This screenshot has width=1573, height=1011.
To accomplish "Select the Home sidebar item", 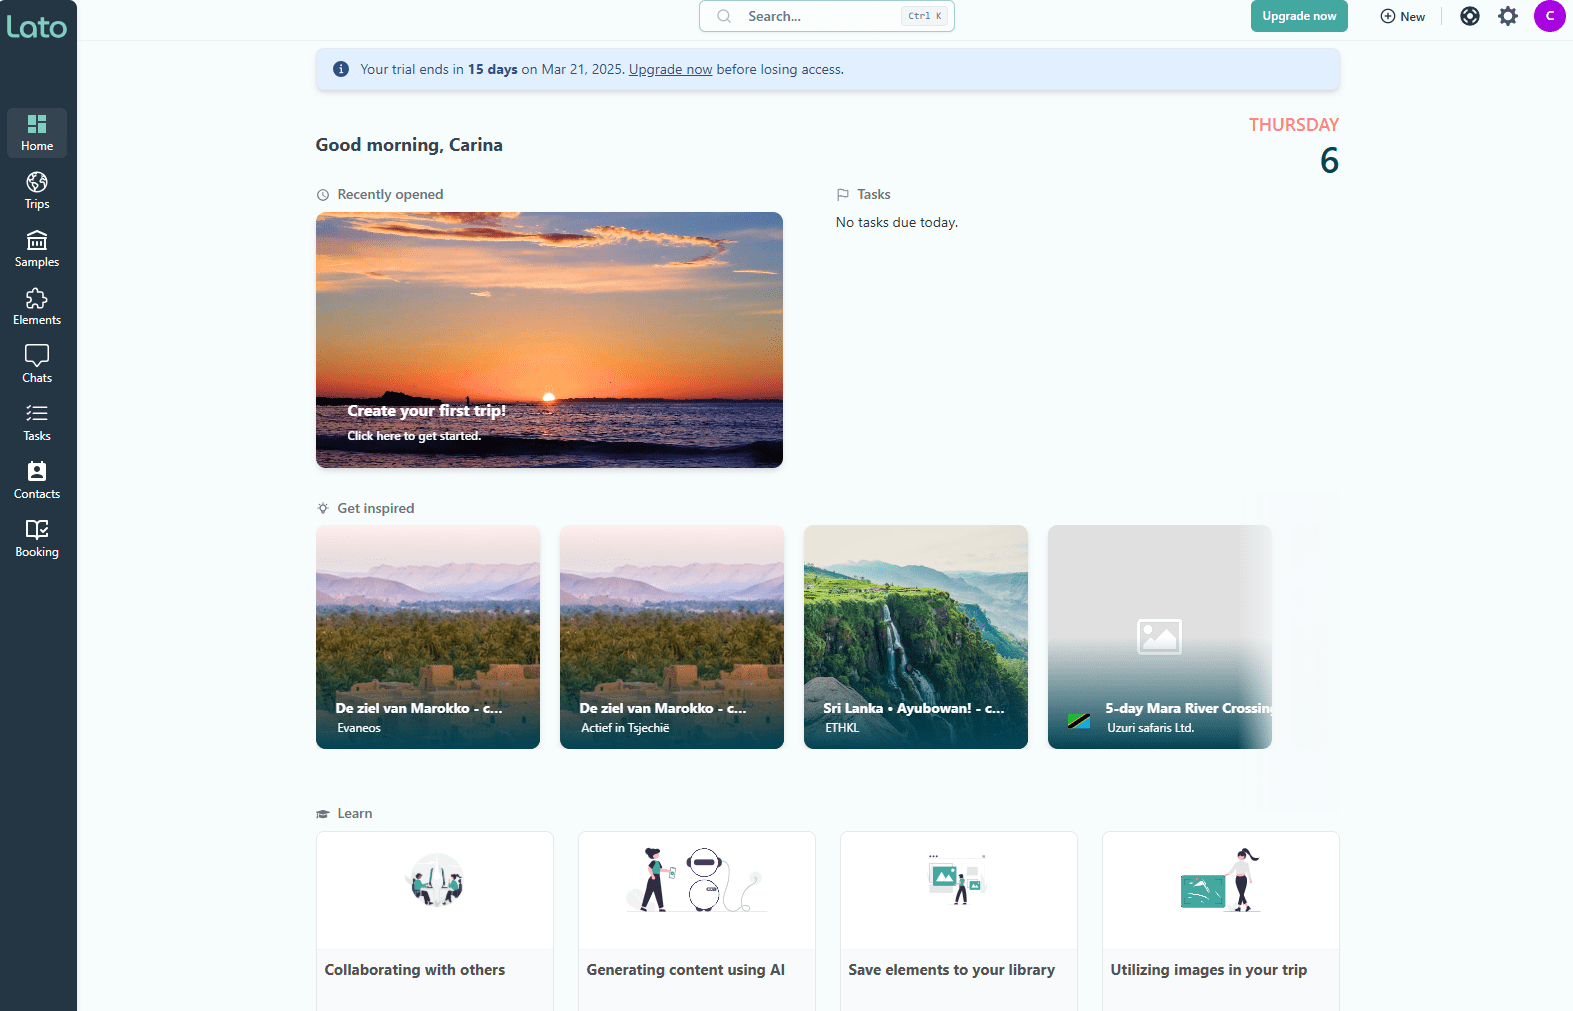I will pyautogui.click(x=37, y=132).
